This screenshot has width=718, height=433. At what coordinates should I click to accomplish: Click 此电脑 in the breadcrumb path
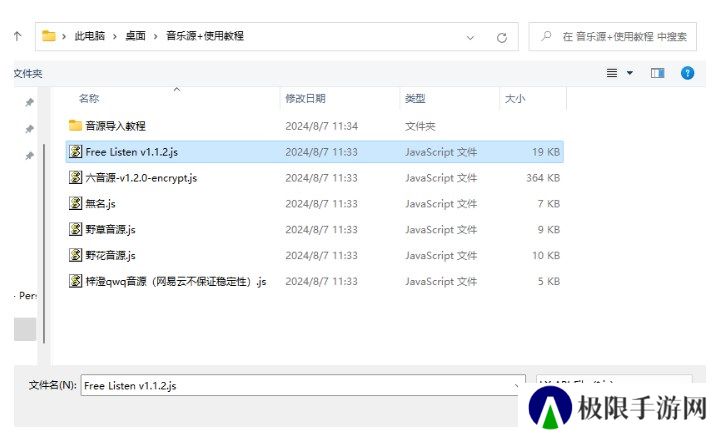90,36
